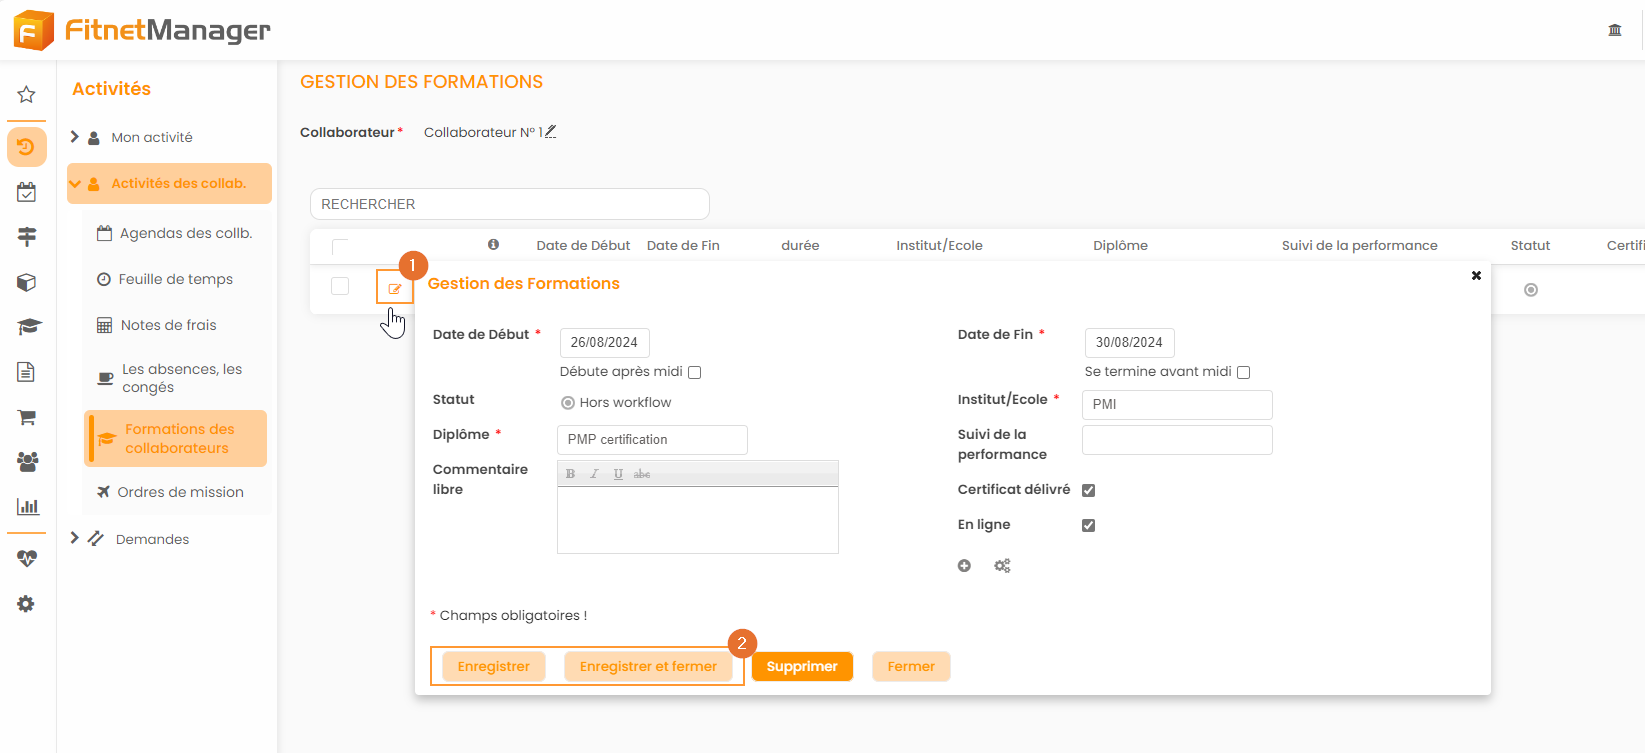
Task: Click the bar chart reports icon
Action: tap(28, 506)
